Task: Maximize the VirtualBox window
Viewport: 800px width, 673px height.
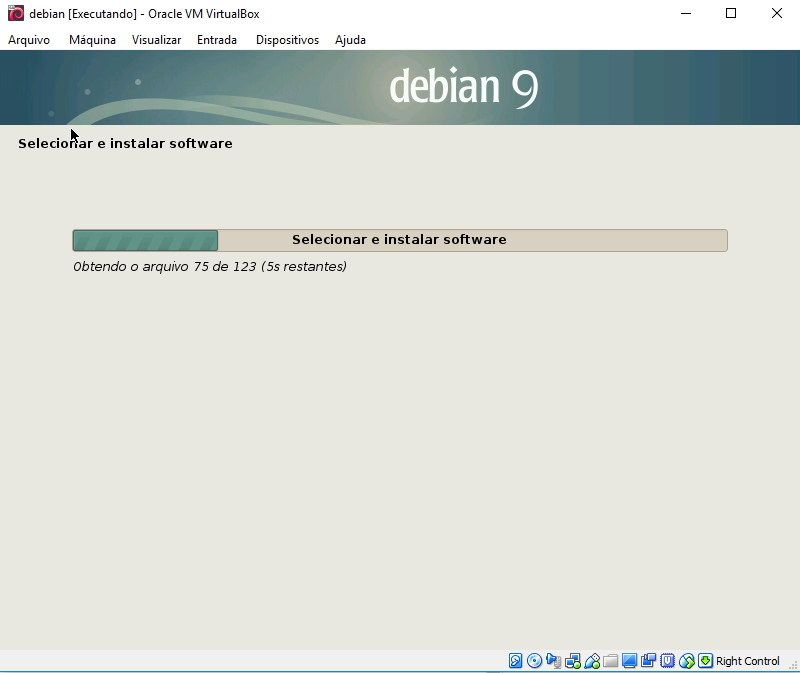Action: pos(731,13)
